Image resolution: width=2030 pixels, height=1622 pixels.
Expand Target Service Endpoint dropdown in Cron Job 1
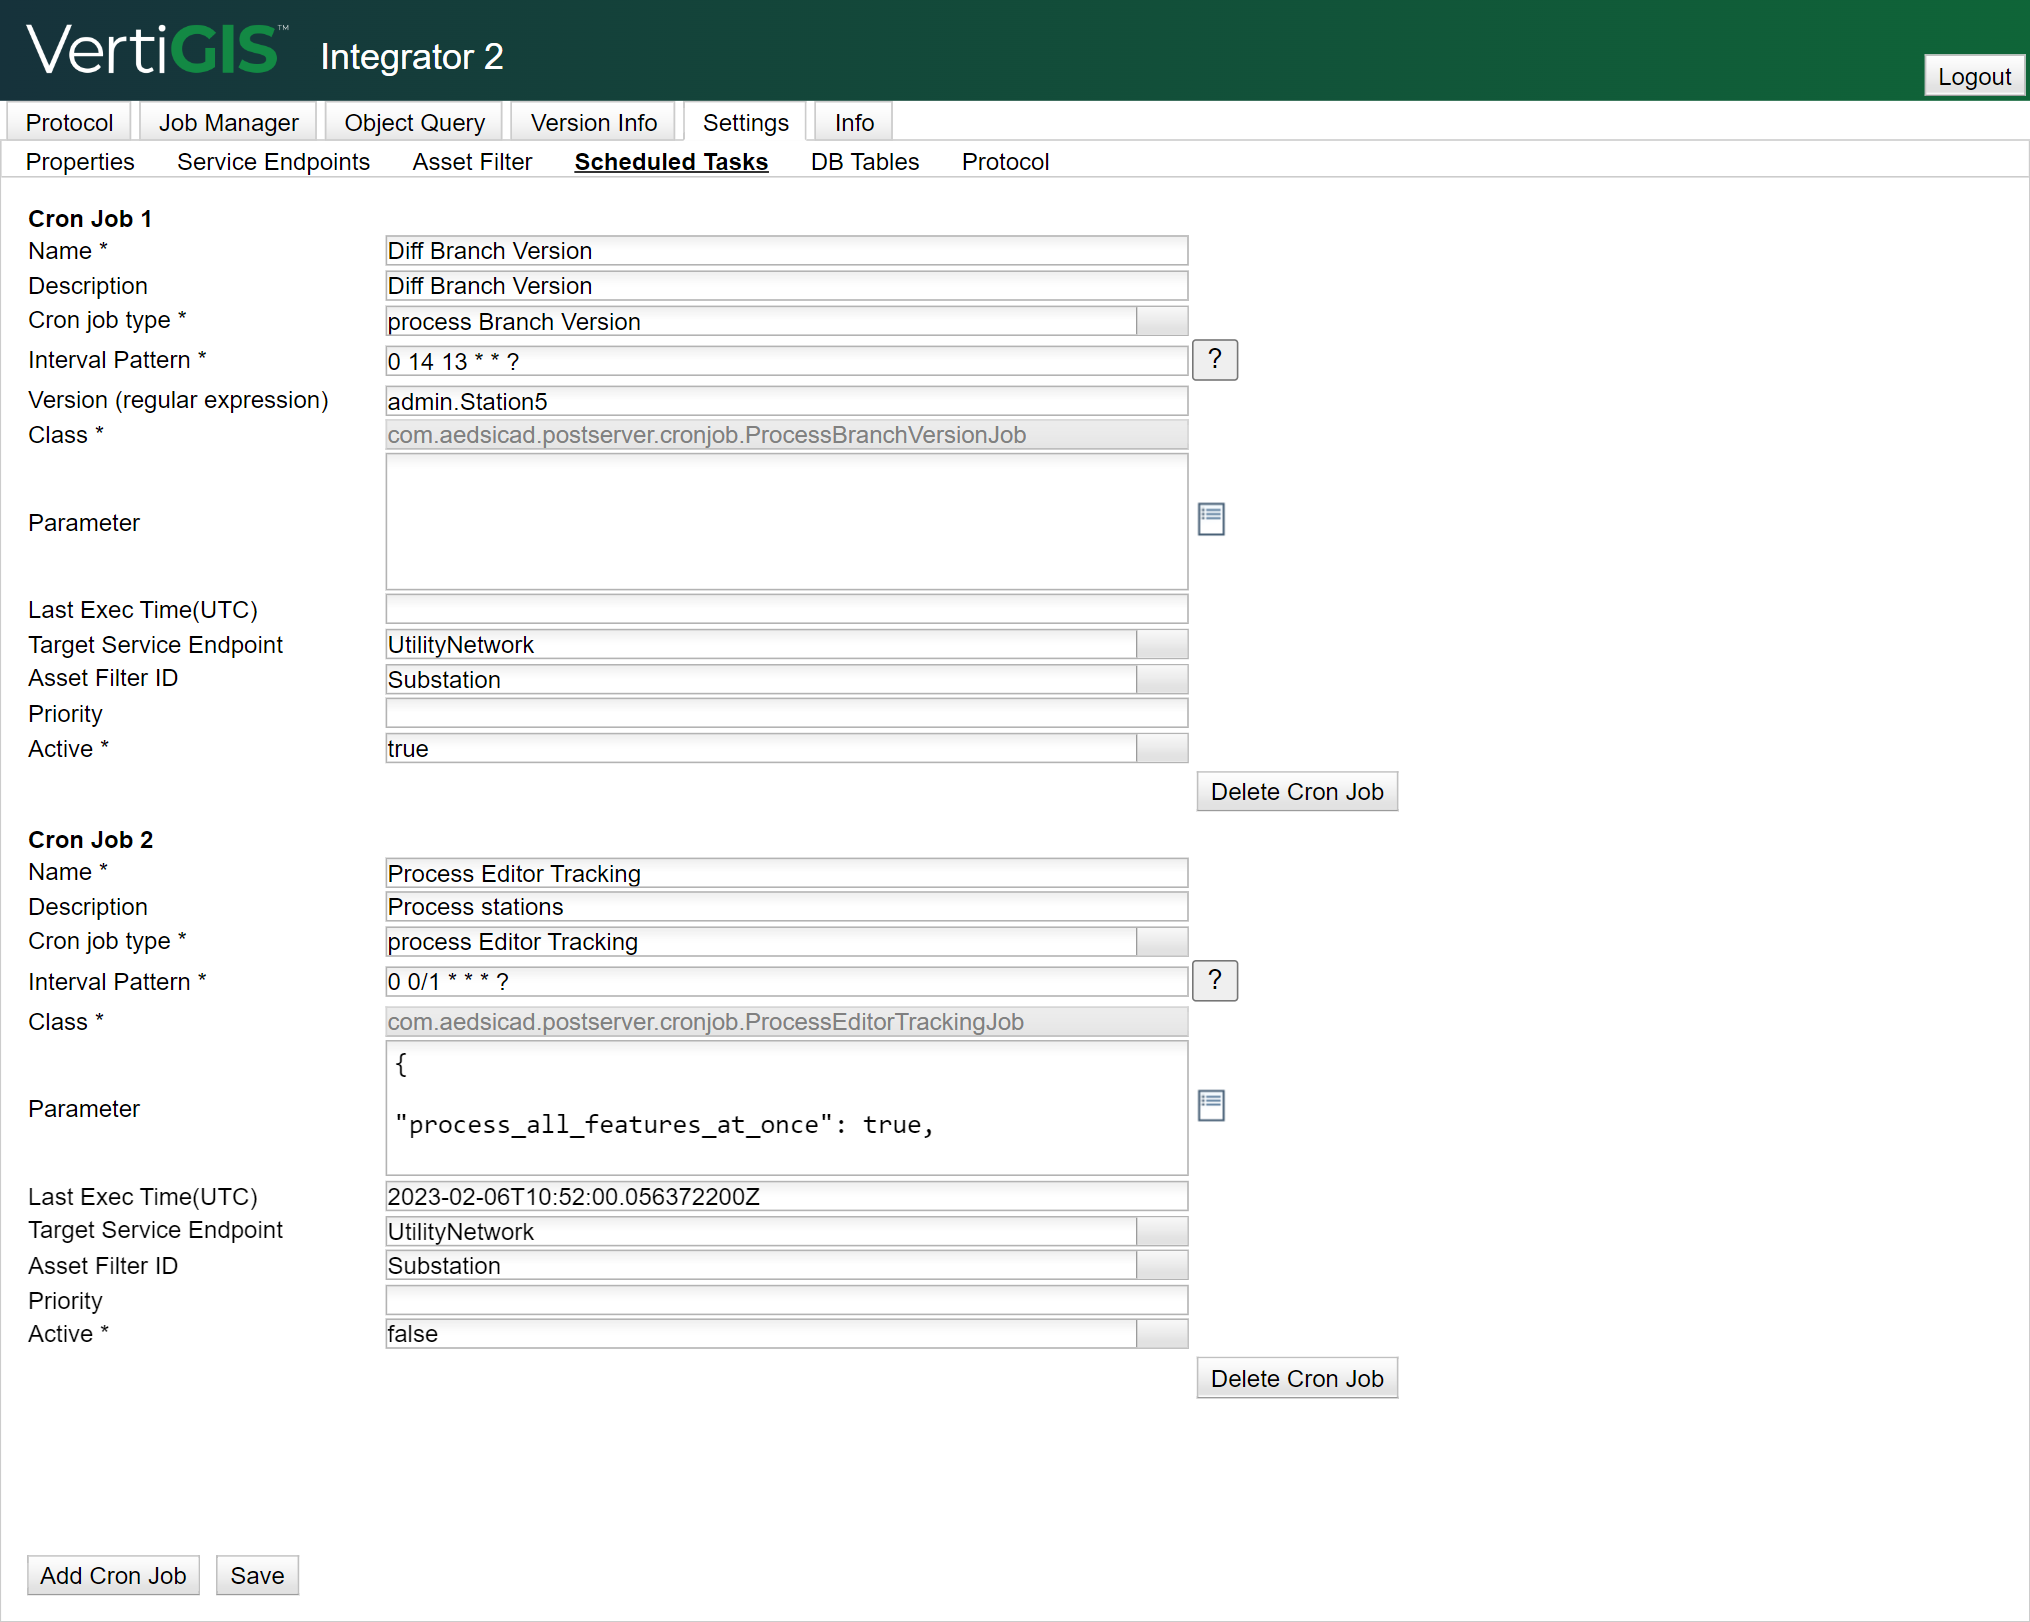(x=1162, y=644)
